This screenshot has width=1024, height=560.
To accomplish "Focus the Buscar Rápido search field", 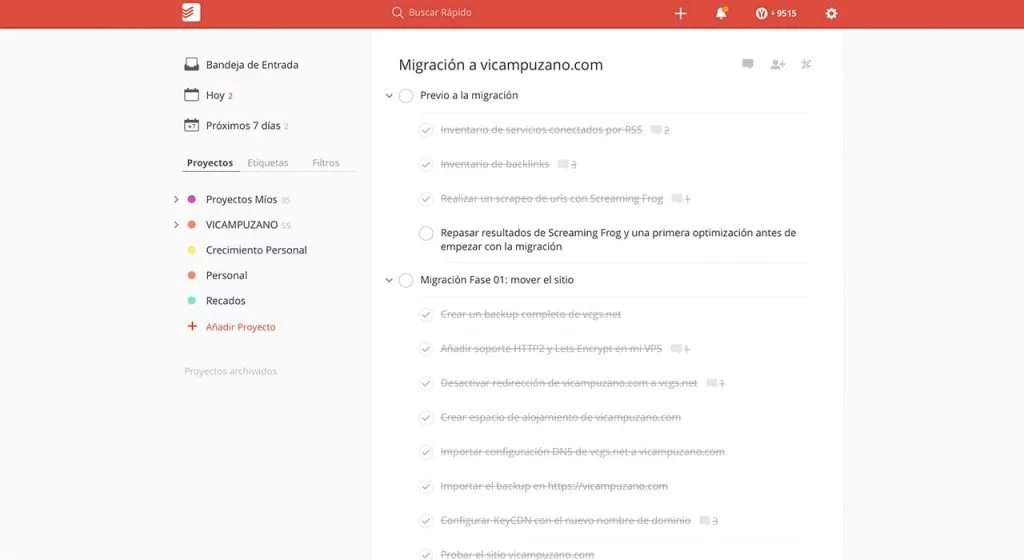I will [440, 12].
